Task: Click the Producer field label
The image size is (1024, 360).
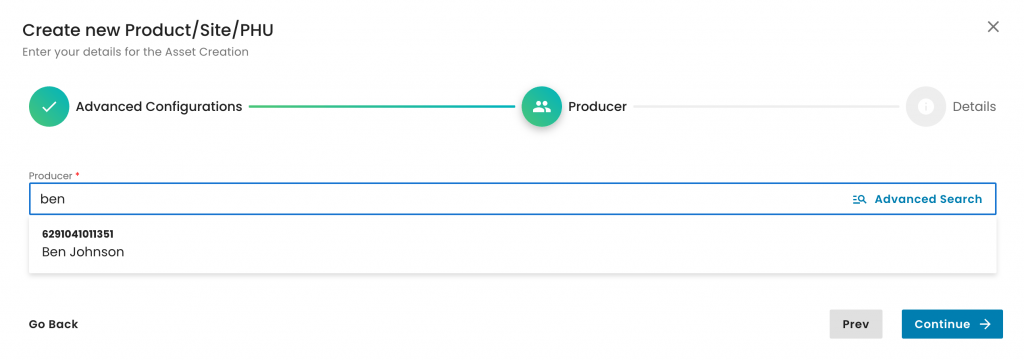Action: pyautogui.click(x=50, y=176)
